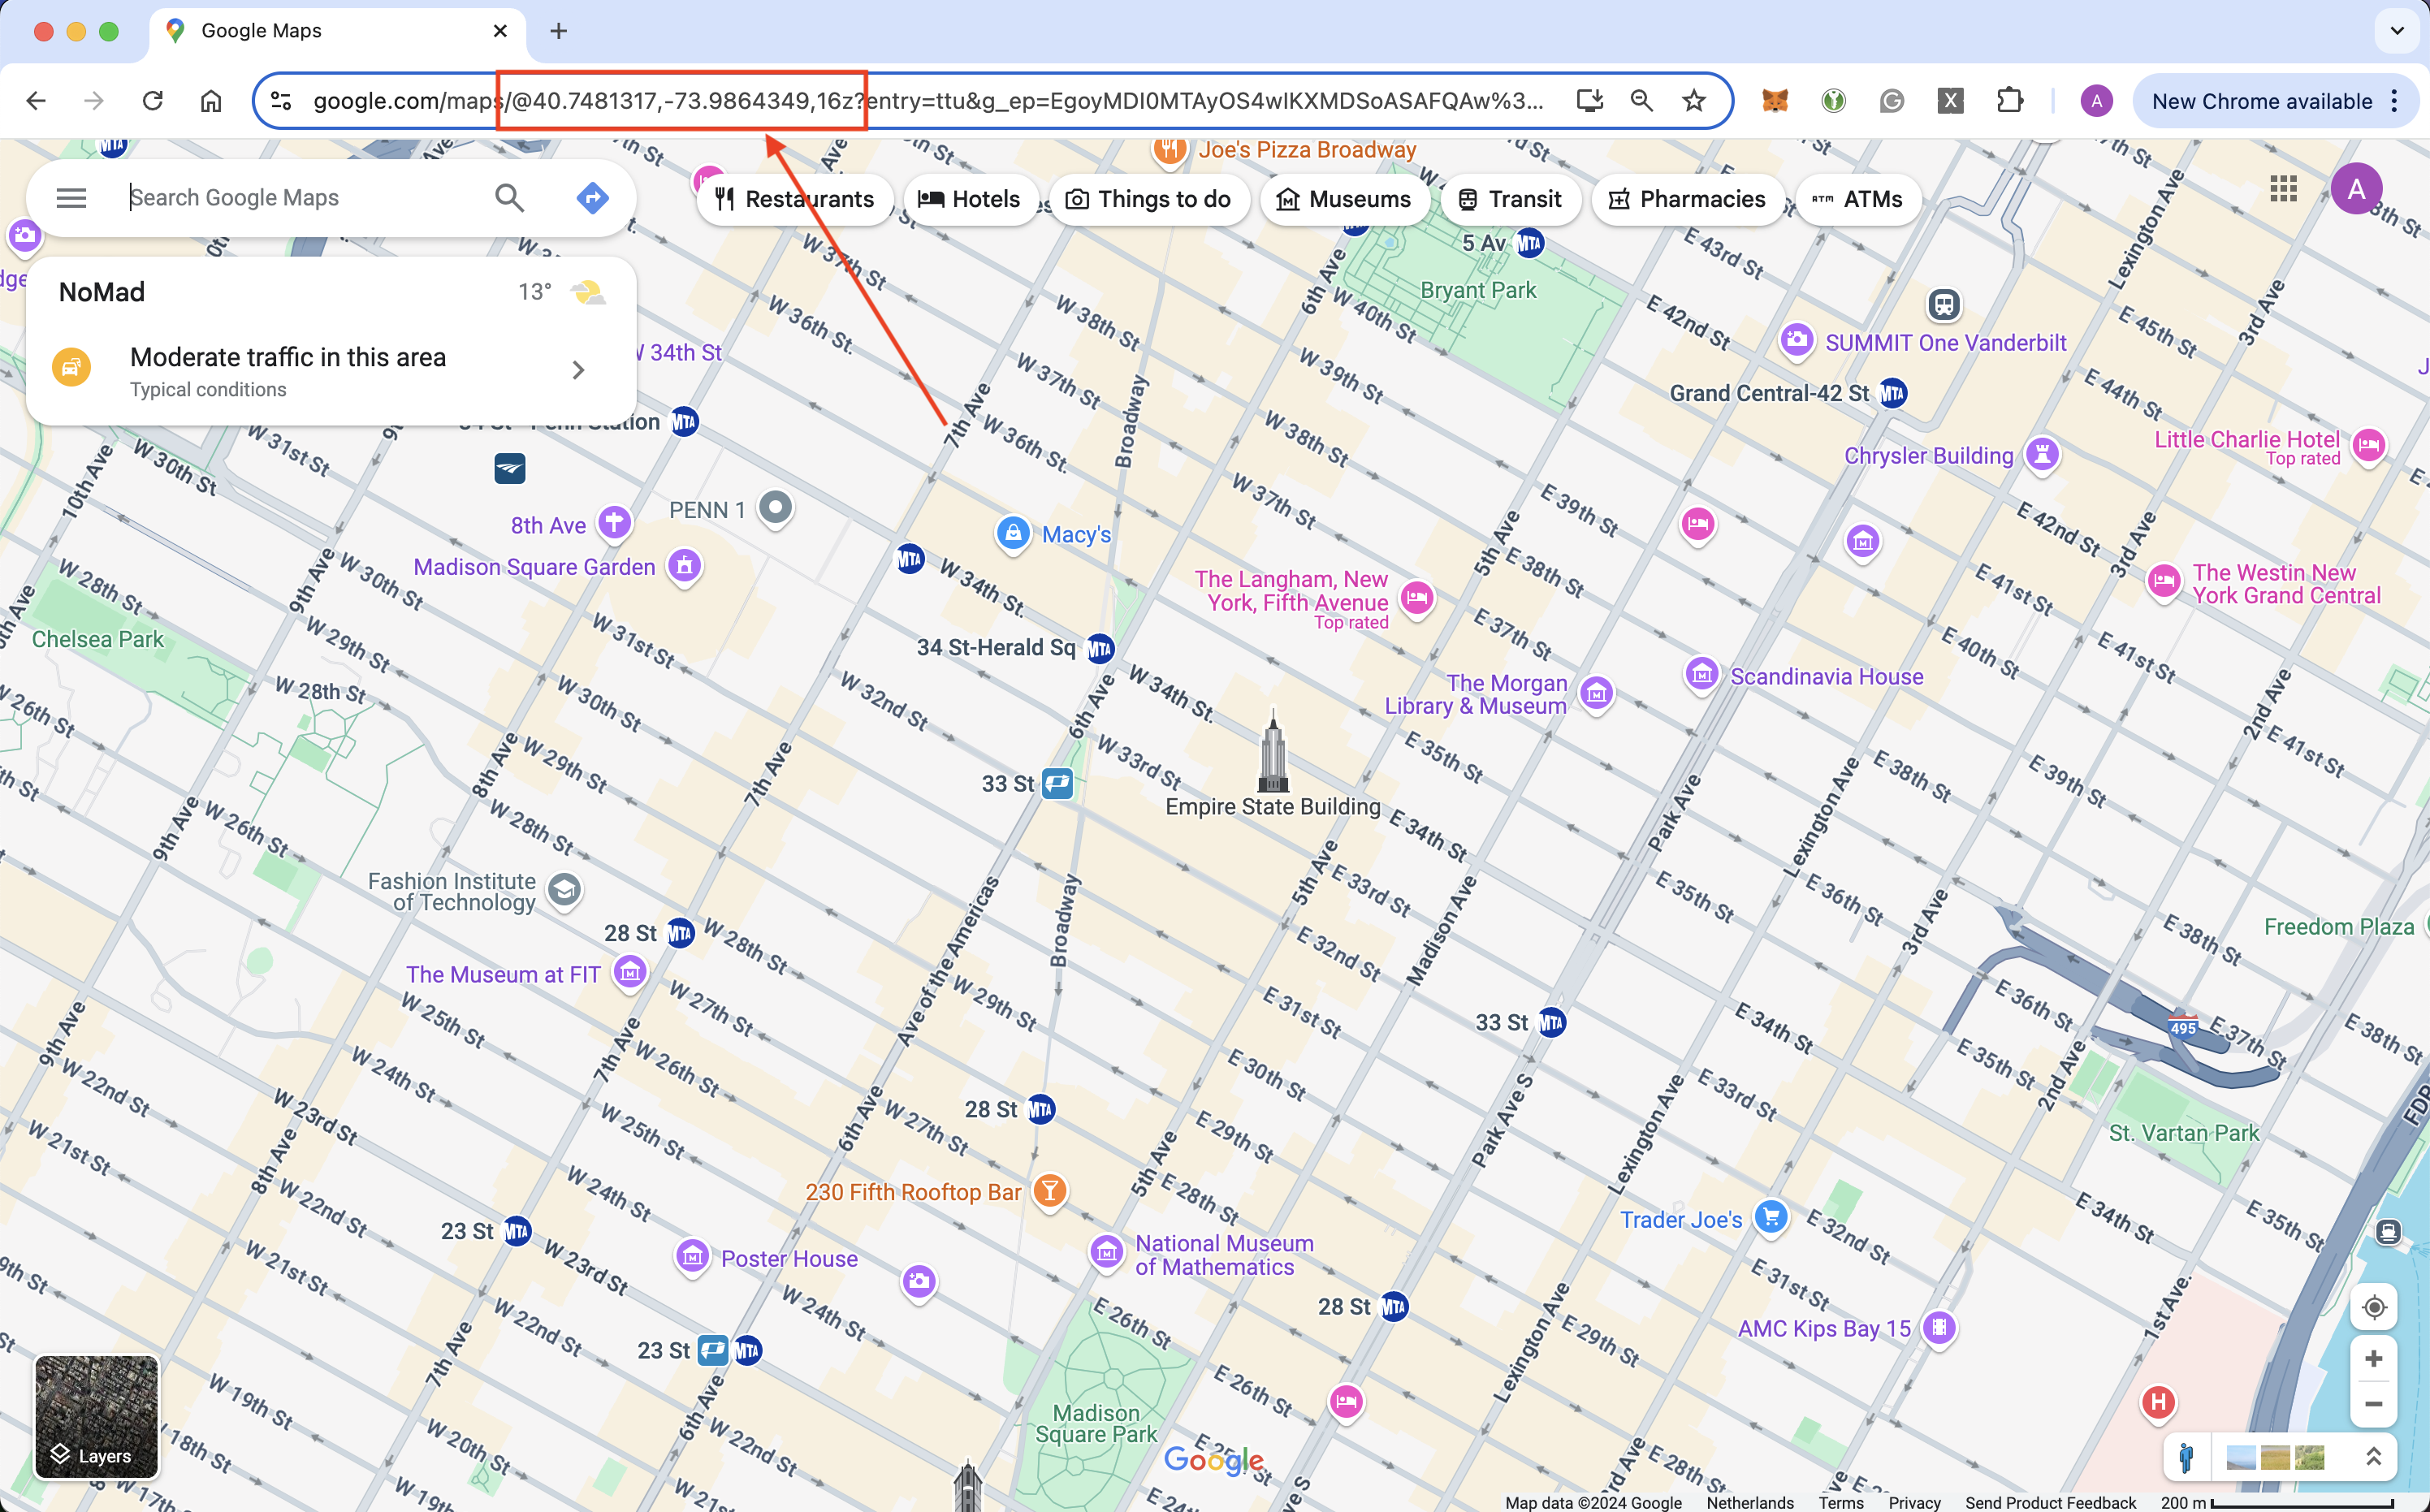Image resolution: width=2430 pixels, height=1512 pixels.
Task: Open the Chrome profile avatar
Action: coord(2096,101)
